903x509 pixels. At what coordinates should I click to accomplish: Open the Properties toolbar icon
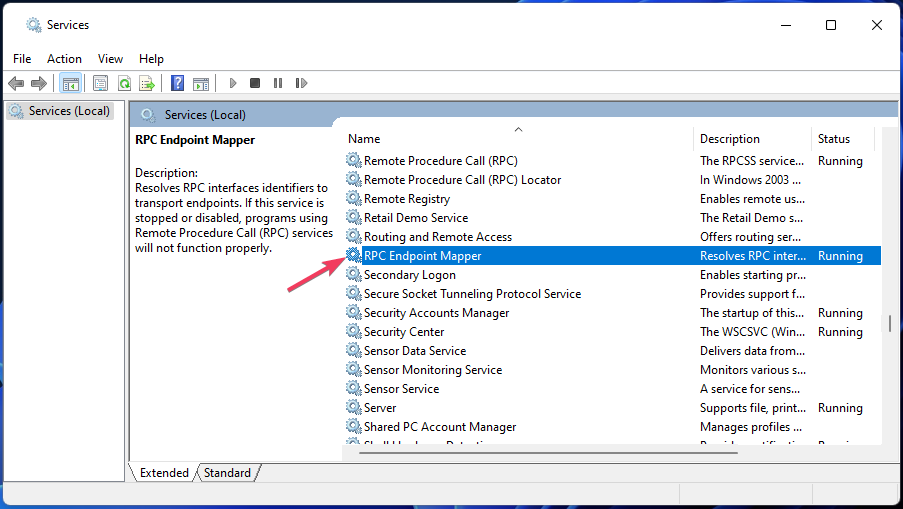pyautogui.click(x=100, y=83)
